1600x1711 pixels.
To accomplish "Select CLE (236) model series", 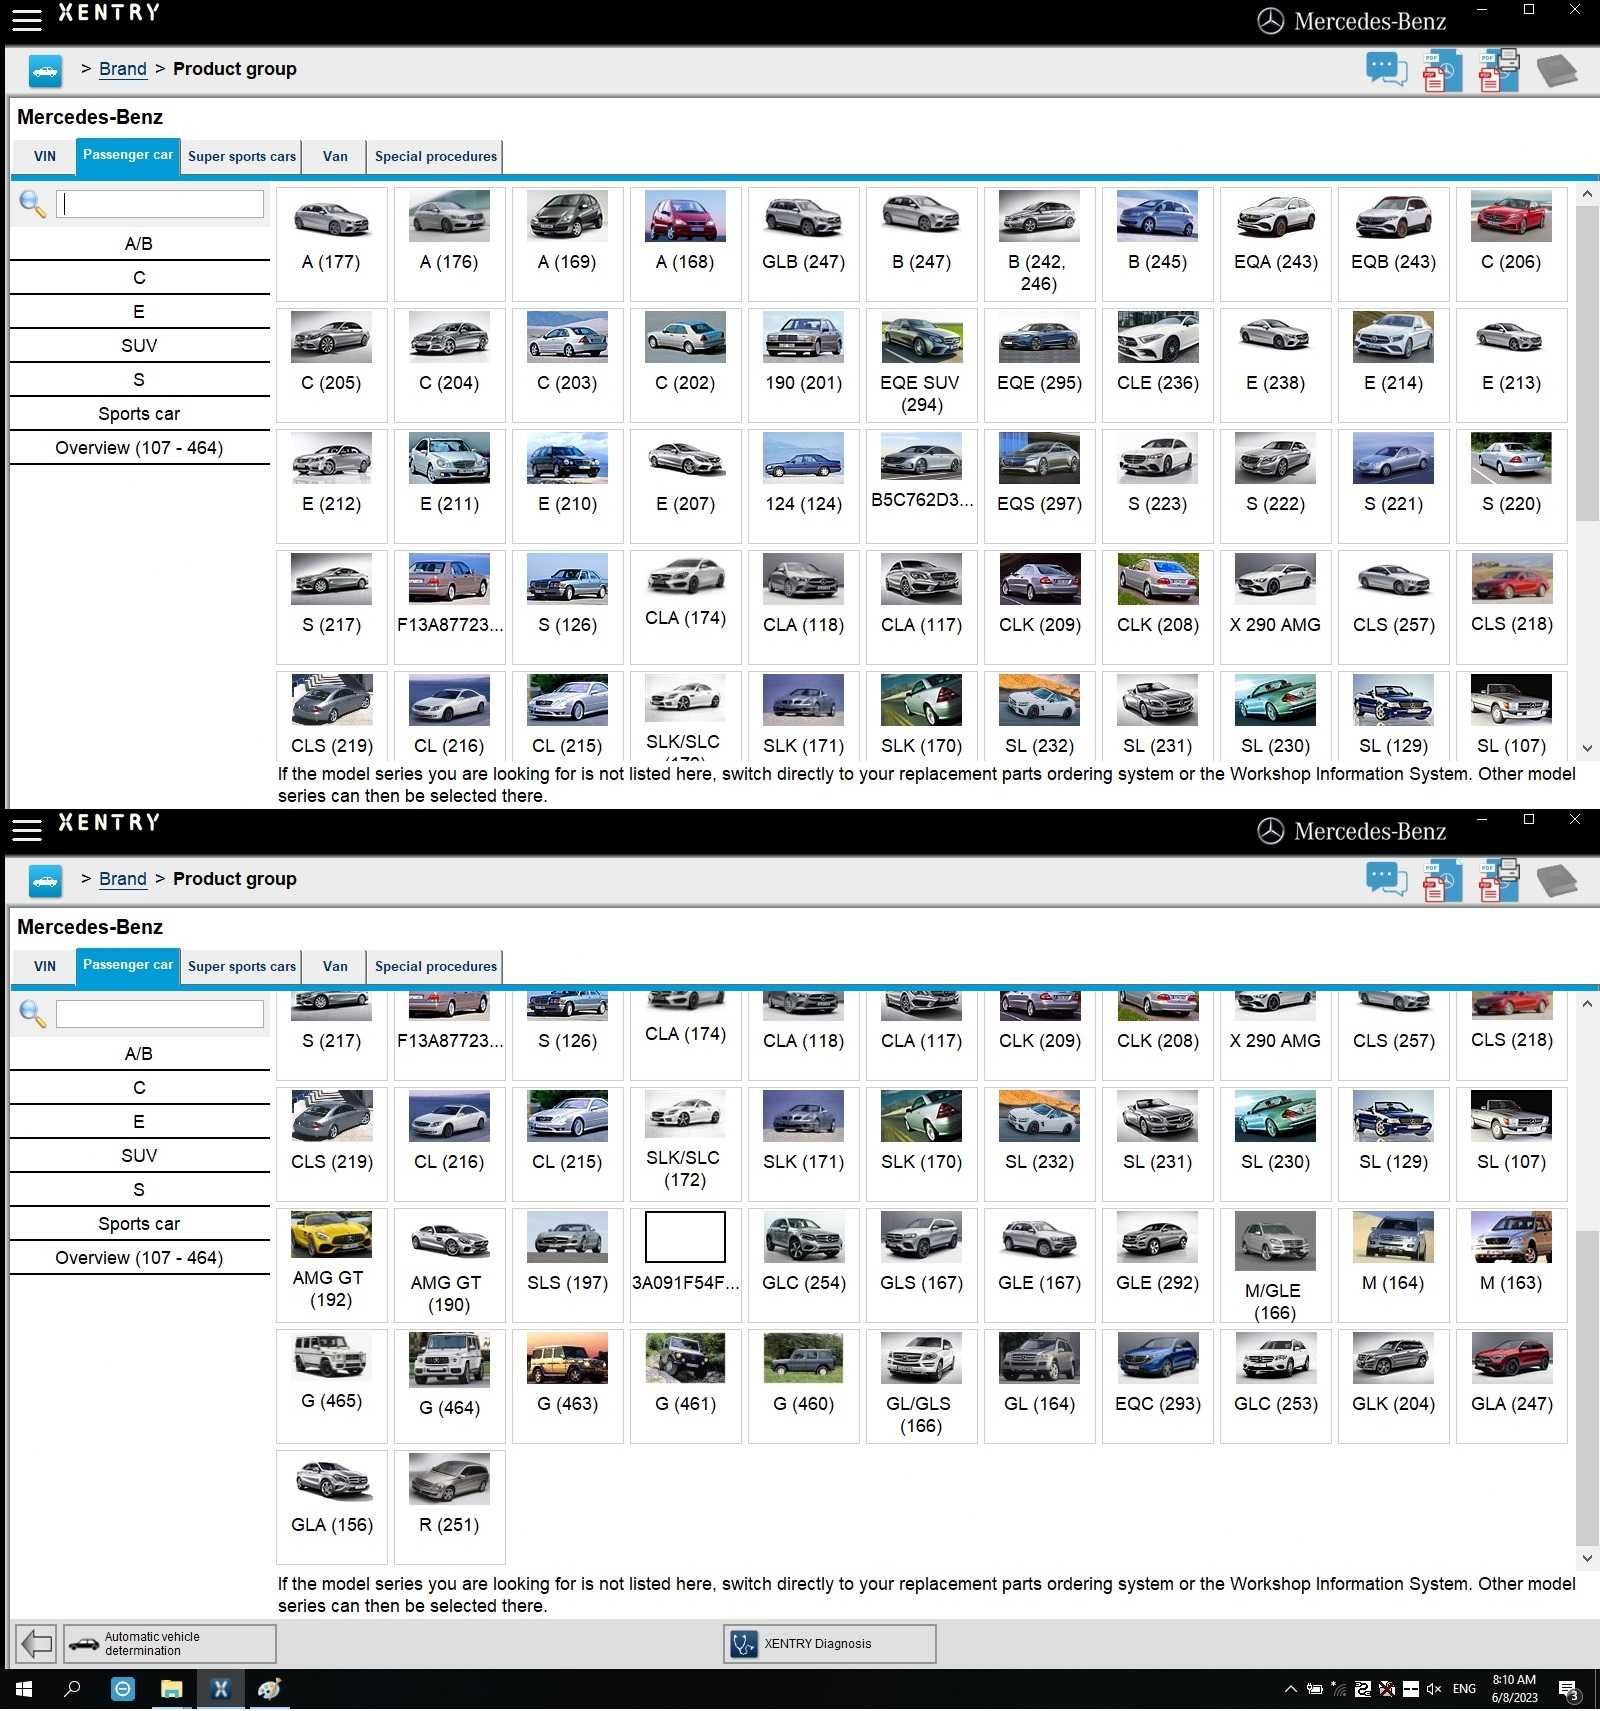I will coord(1157,364).
